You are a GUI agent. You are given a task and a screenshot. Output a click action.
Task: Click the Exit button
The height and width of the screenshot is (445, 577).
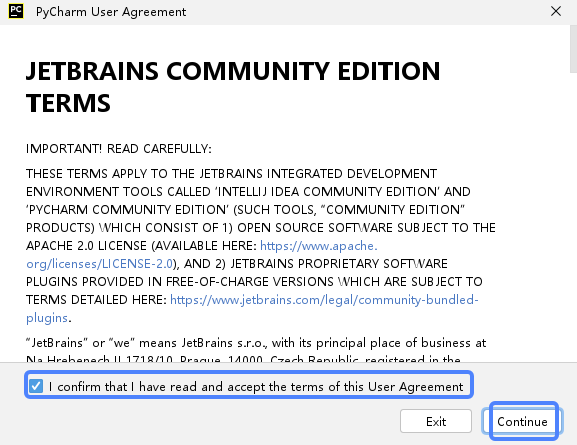[x=436, y=421]
